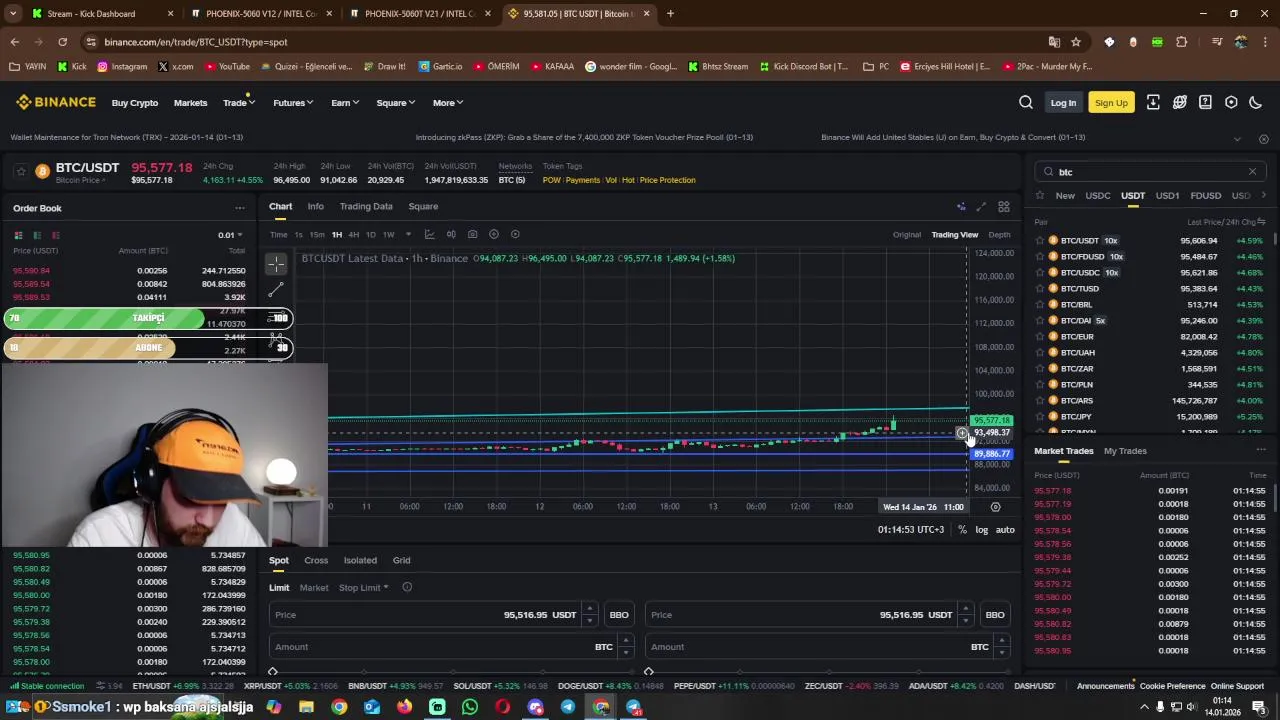Viewport: 1280px width, 720px height.
Task: Open the Trading Data tab
Action: click(x=366, y=206)
